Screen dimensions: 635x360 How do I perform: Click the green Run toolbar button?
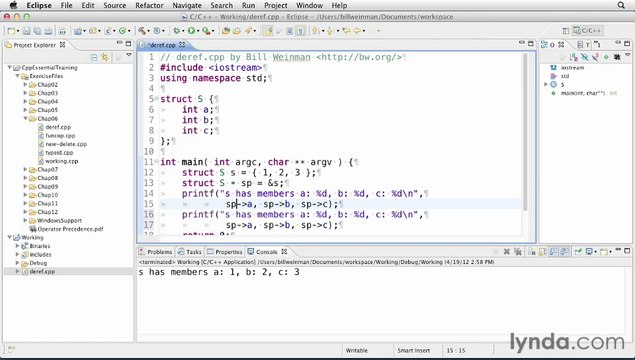click(x=191, y=31)
